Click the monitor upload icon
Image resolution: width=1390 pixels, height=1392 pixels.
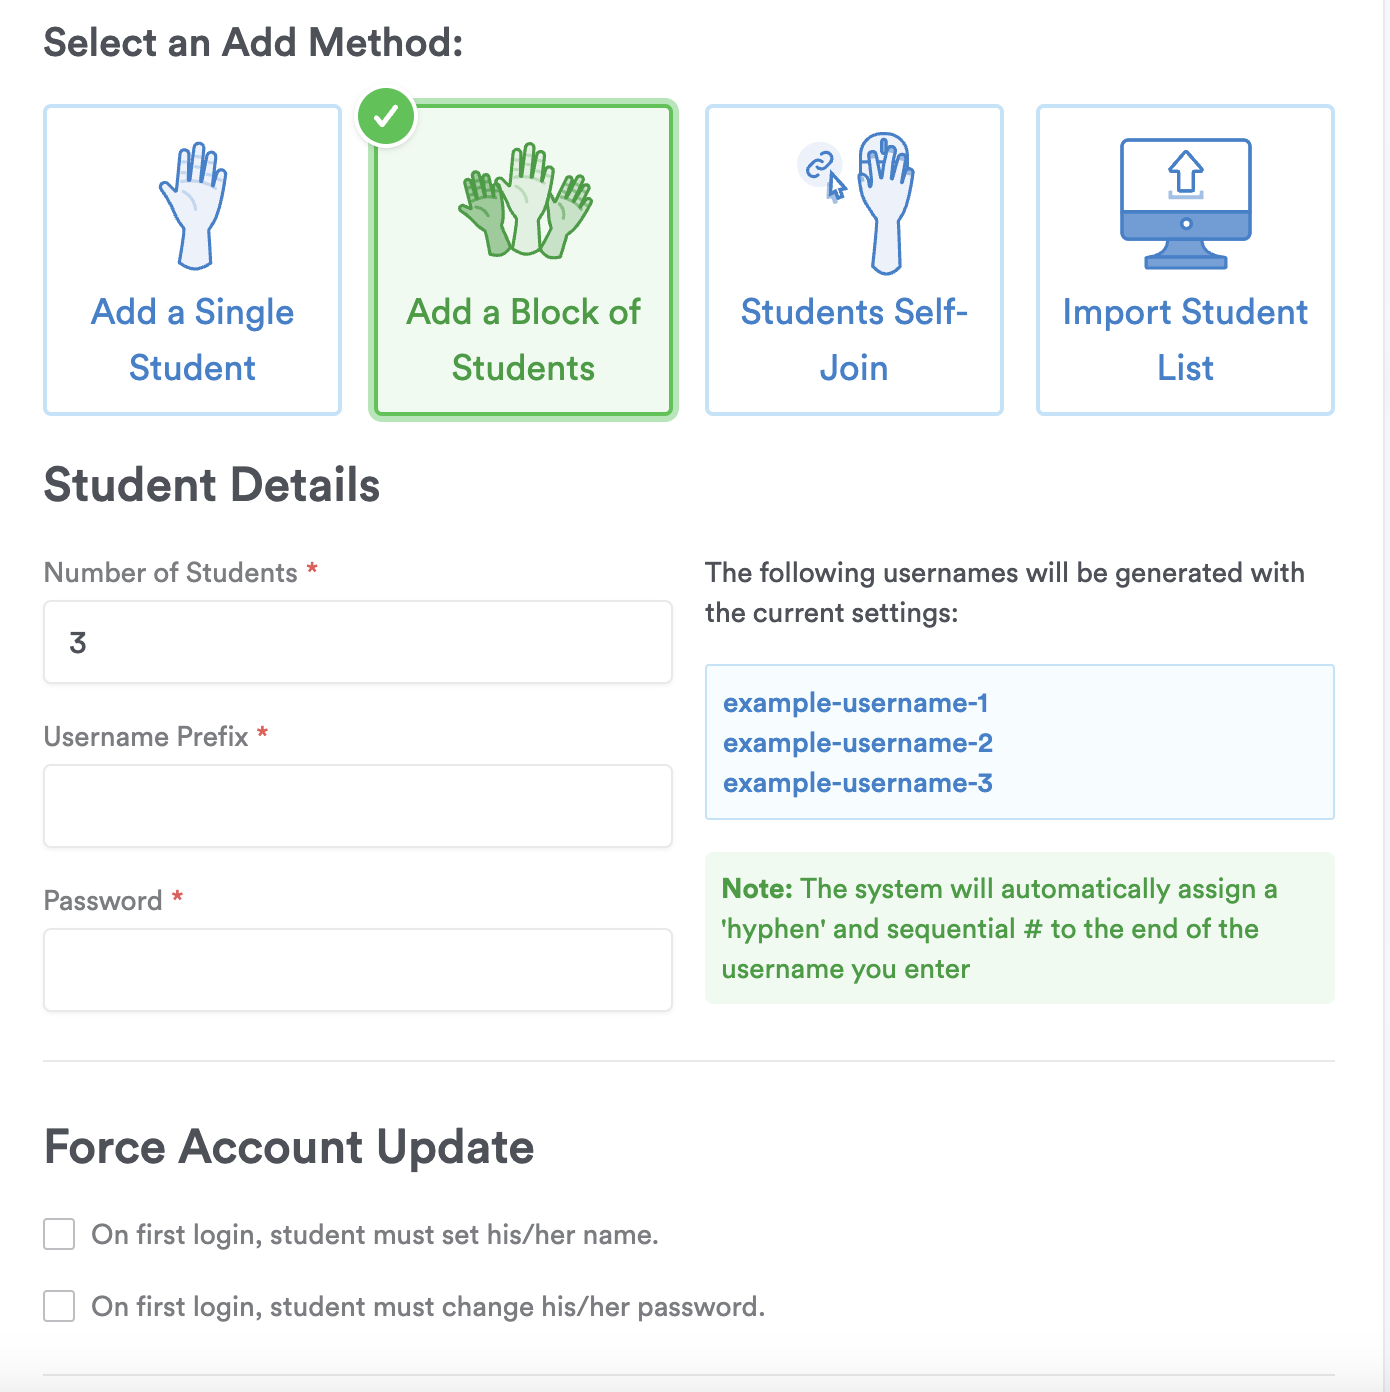pyautogui.click(x=1185, y=204)
